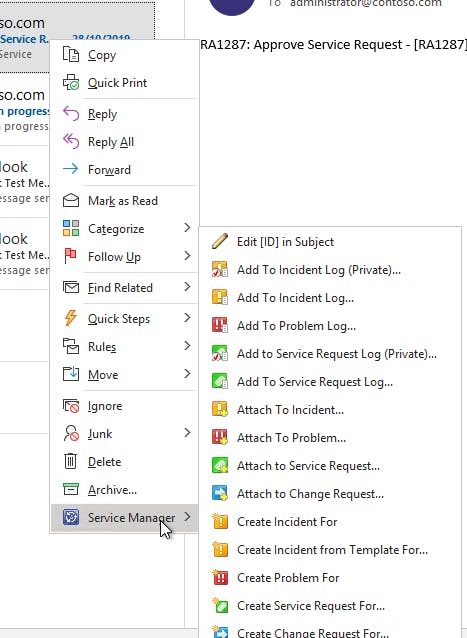Viewport: 467px width, 638px height.
Task: Expand the Quick Steps submenu arrow
Action: click(x=187, y=318)
